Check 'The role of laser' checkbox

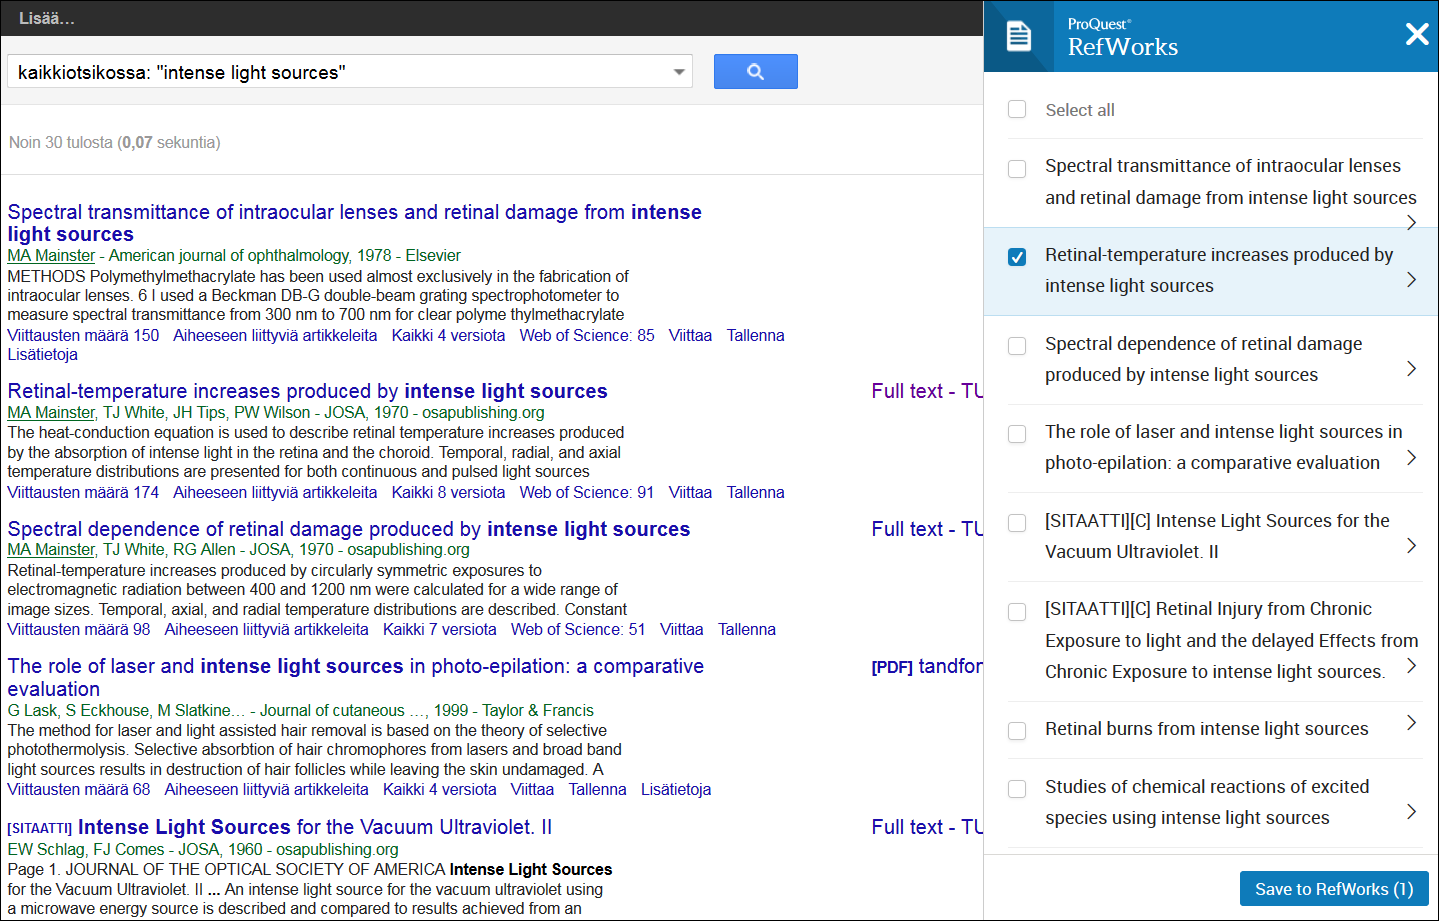1017,434
